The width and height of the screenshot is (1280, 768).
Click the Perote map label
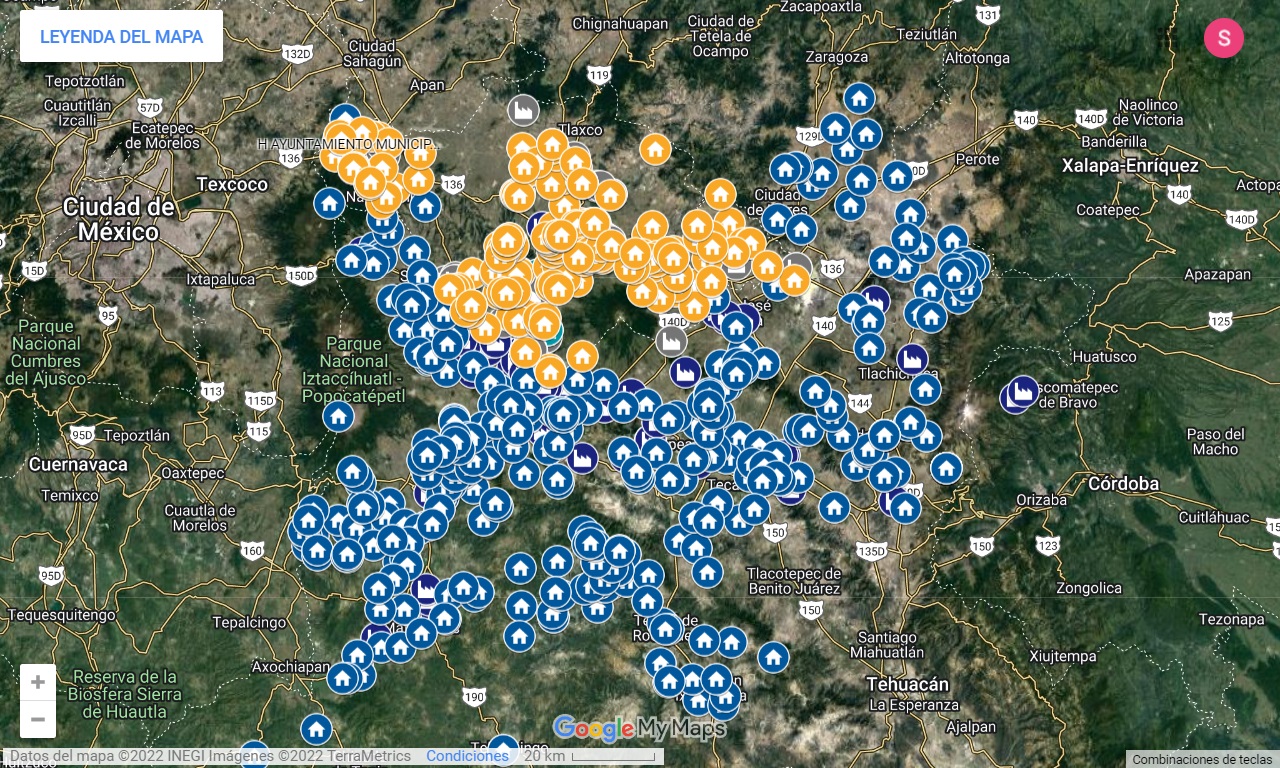977,159
